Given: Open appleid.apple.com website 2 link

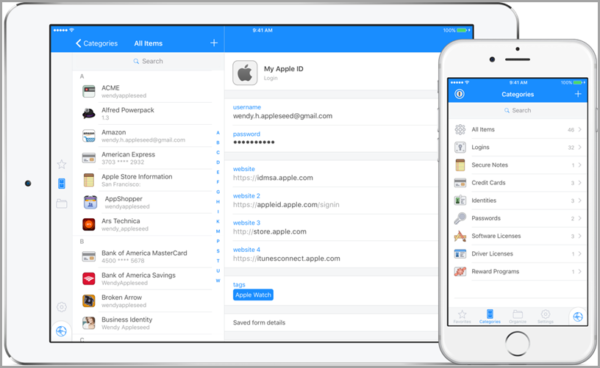Looking at the screenshot, I should (x=286, y=205).
